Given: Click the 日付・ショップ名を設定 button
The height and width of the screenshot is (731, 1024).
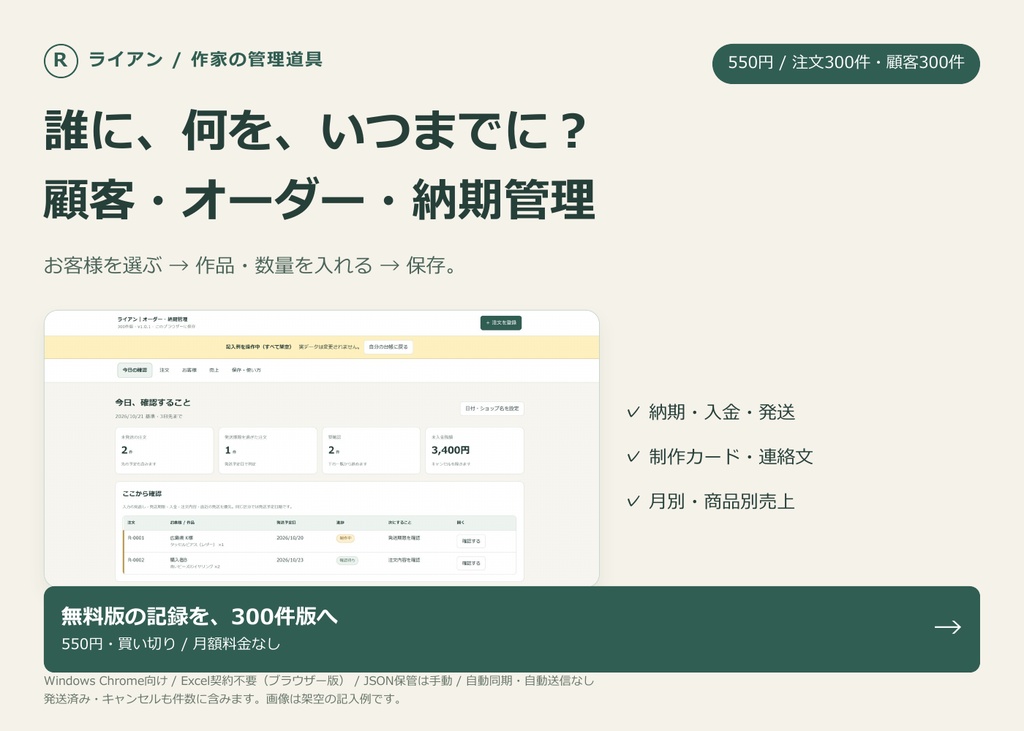Looking at the screenshot, I should tap(492, 408).
